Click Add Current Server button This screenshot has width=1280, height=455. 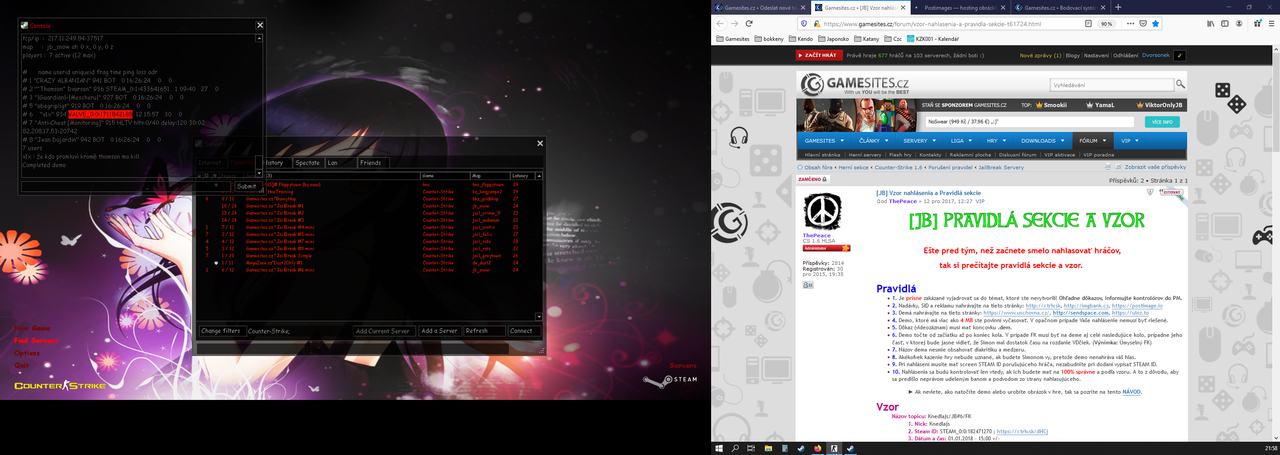coord(383,331)
